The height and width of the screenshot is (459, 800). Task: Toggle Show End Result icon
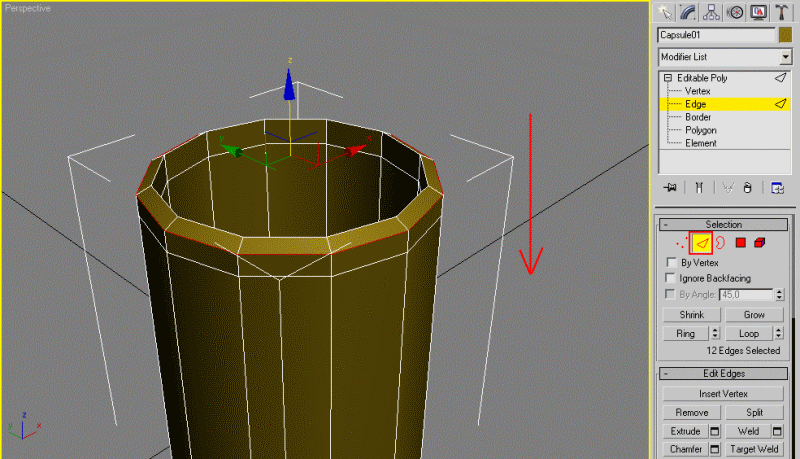click(699, 188)
